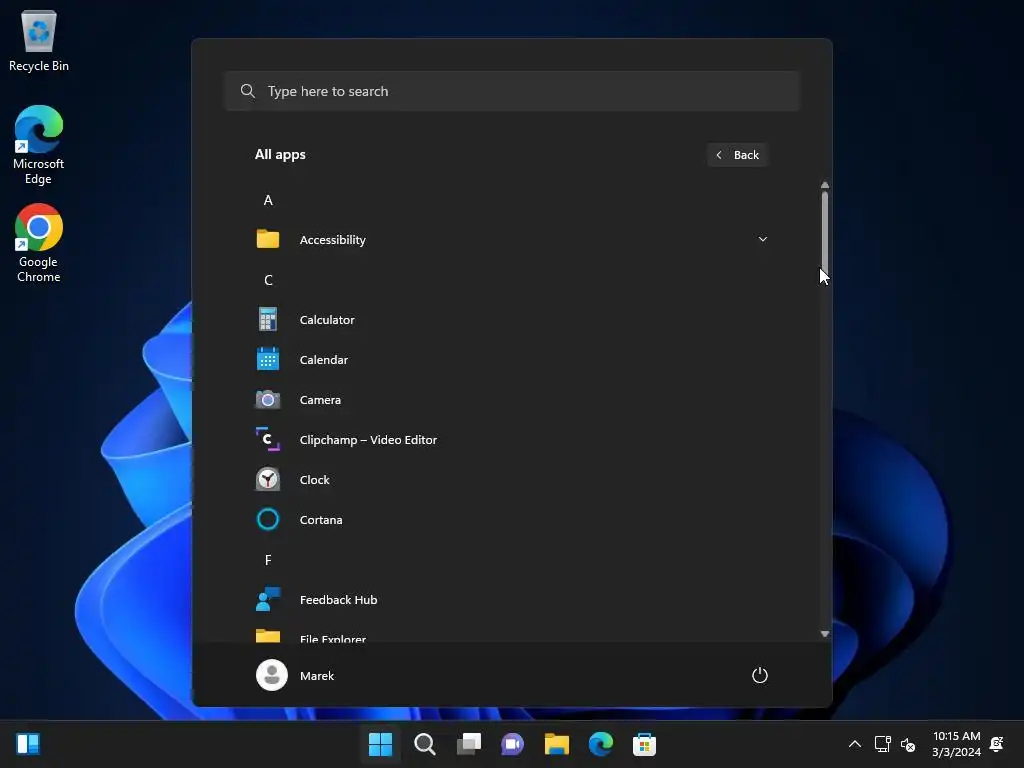Screen dimensions: 1024x768
Task: Click the scrollbar up arrow
Action: click(825, 185)
